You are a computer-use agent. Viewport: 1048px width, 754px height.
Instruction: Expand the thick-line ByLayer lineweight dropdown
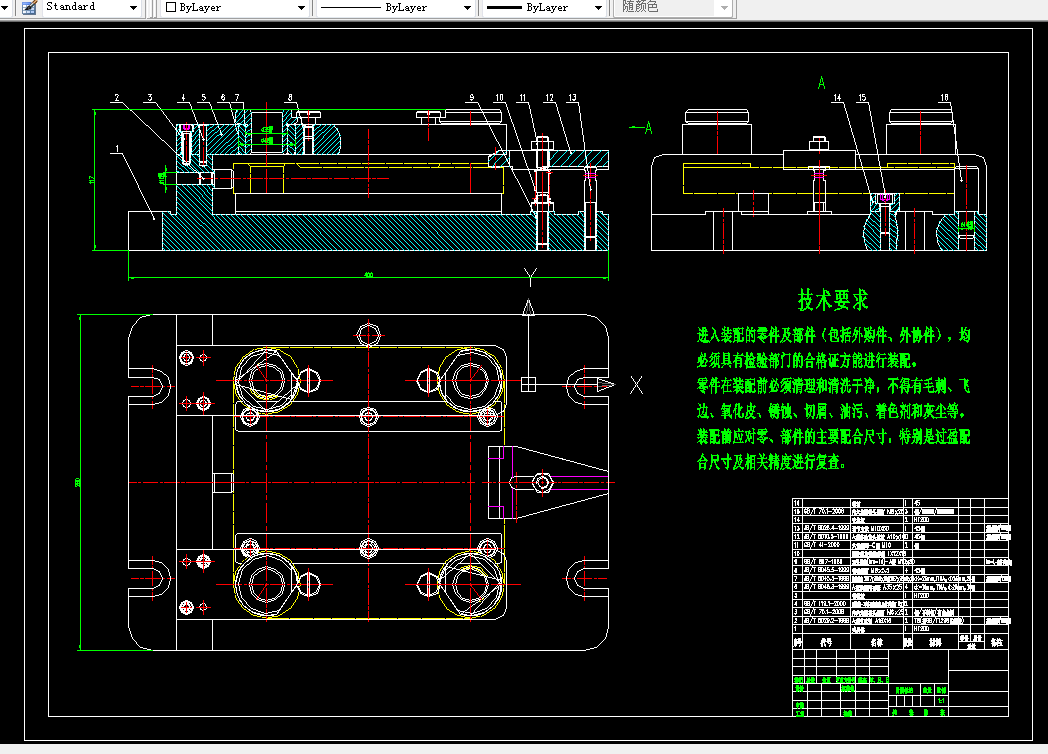pyautogui.click(x=598, y=7)
